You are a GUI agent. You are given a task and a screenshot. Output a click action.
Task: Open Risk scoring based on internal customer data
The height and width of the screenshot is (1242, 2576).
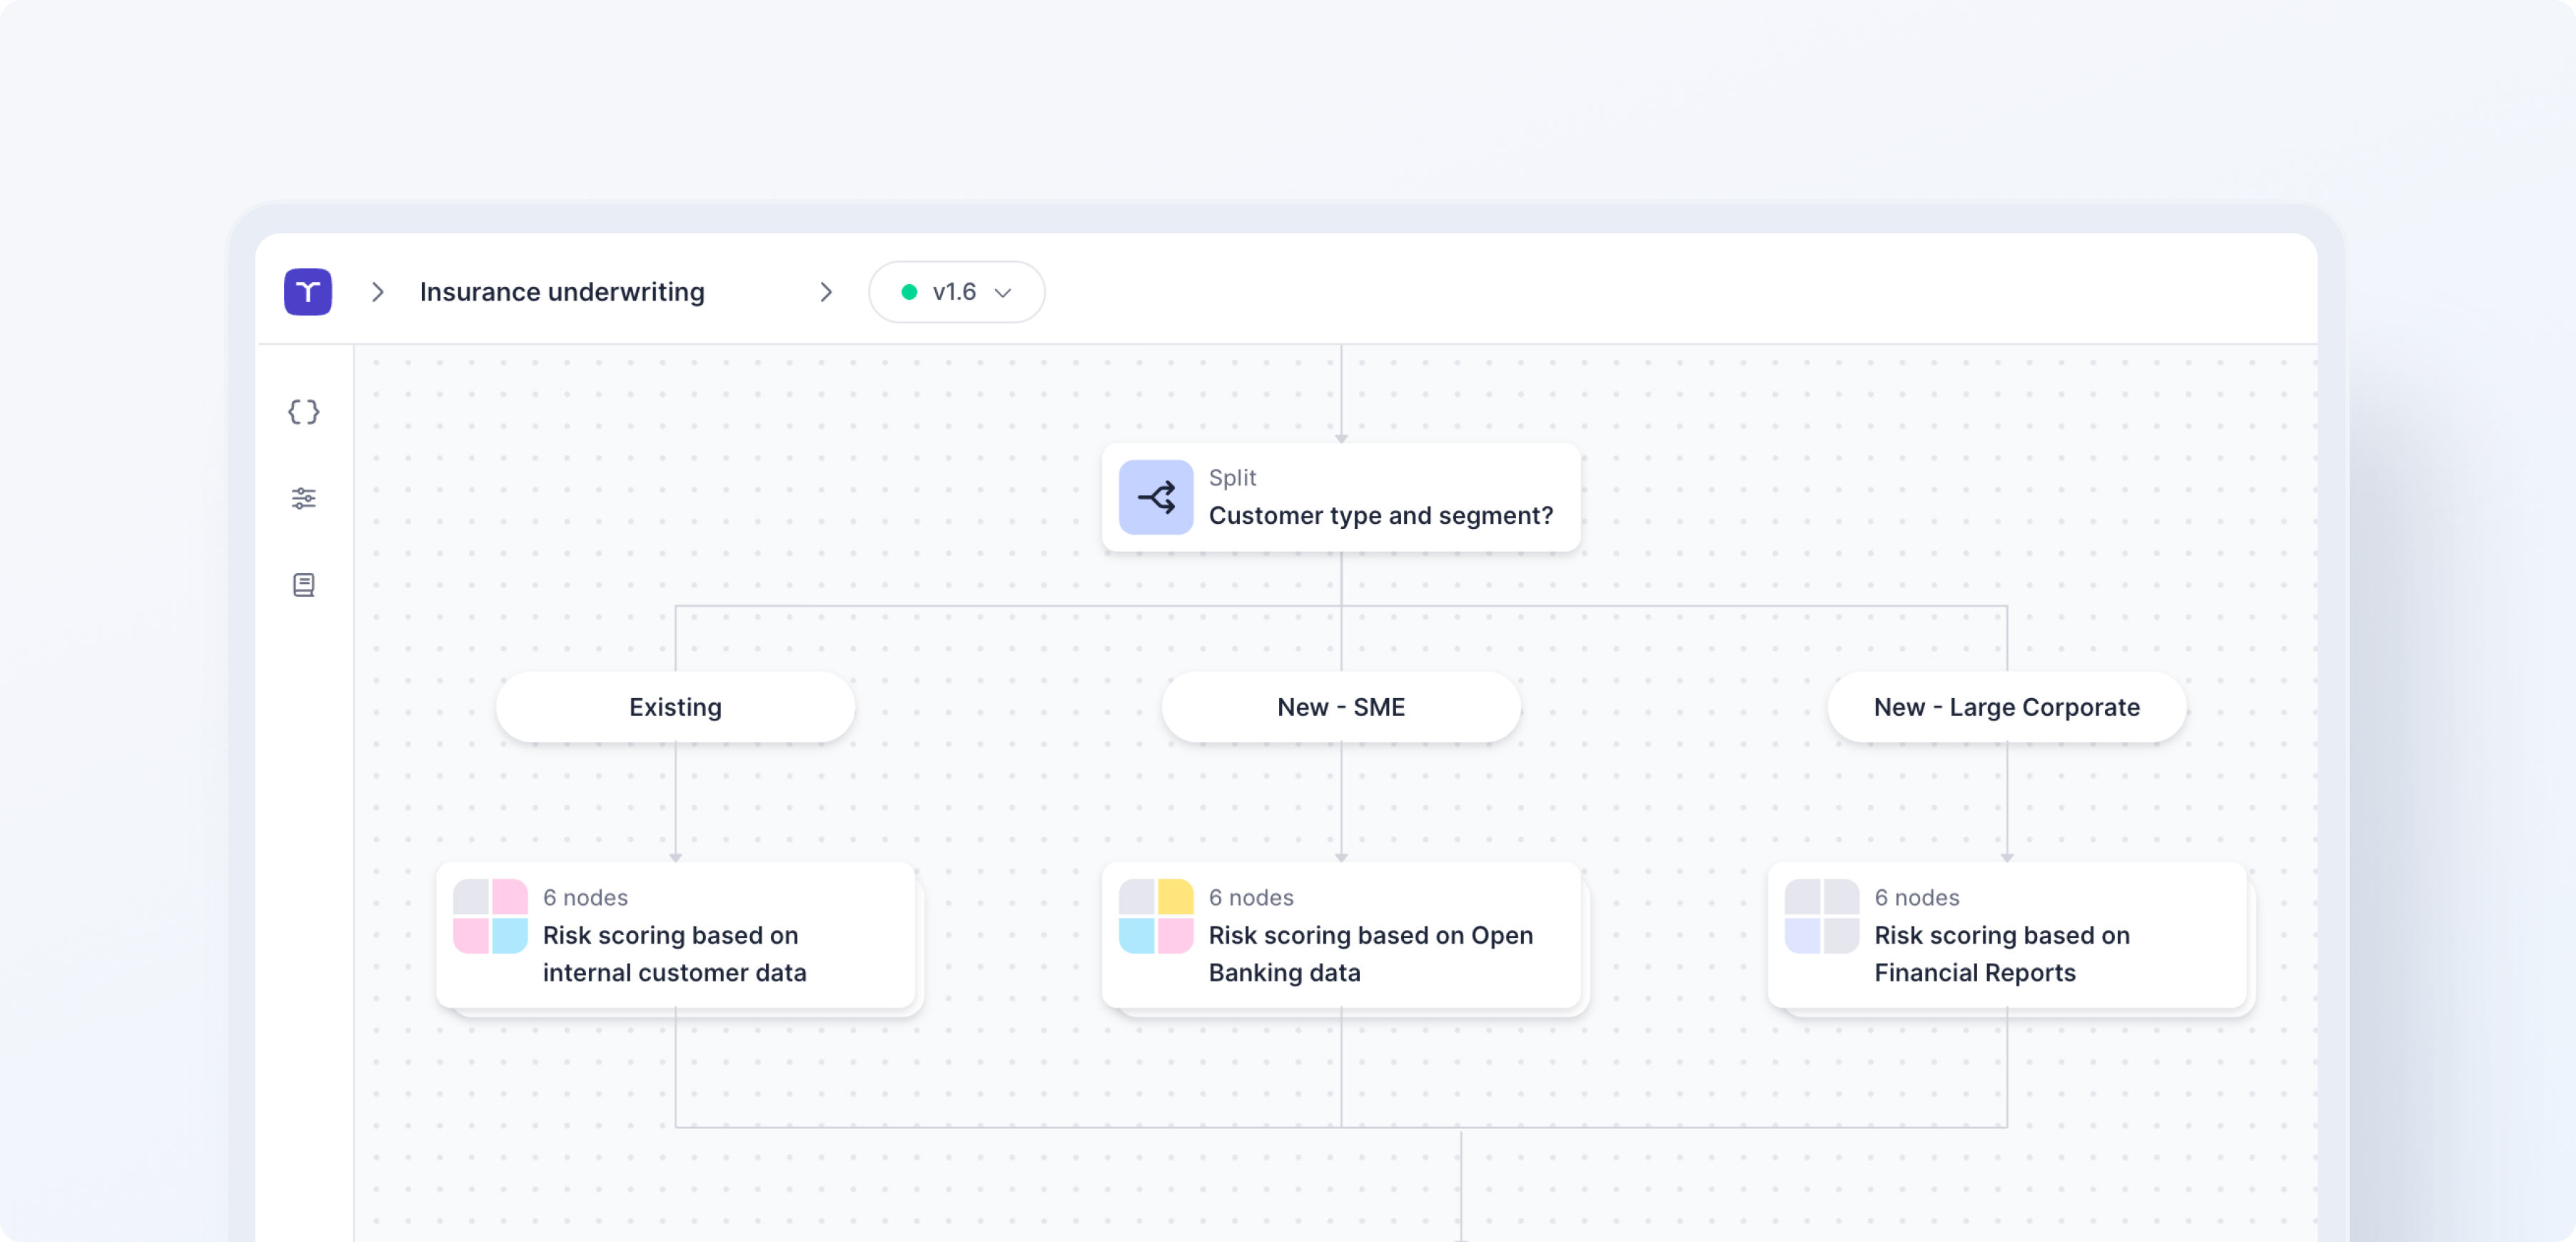point(674,953)
